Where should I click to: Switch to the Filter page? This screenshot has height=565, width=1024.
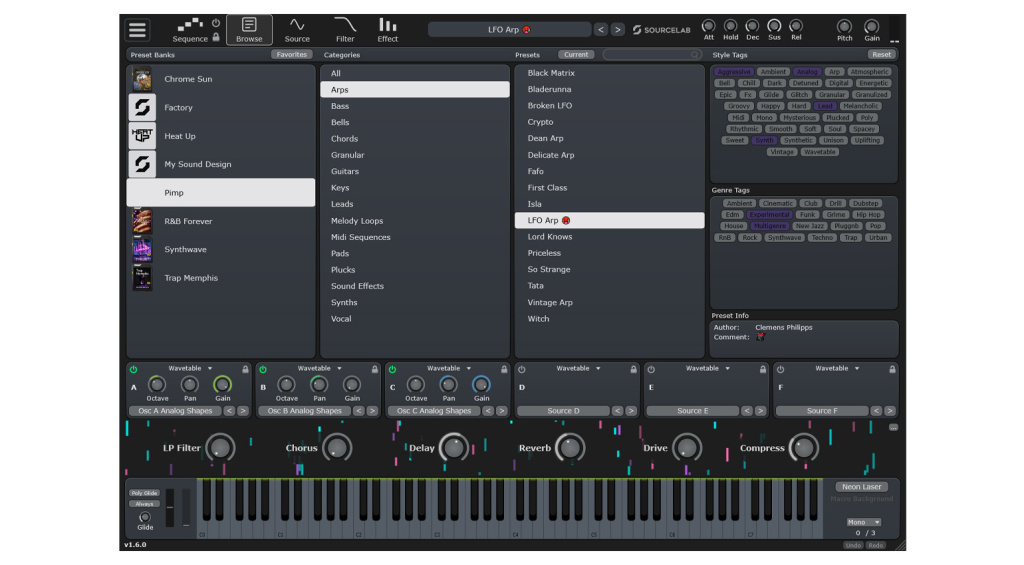(345, 30)
